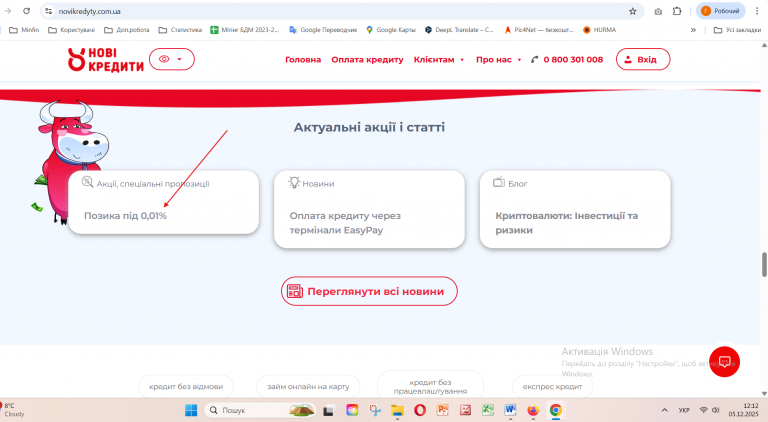Open Криптовалюти: Інвестиції та ризики article
Viewport: 768px width, 422px height.
[x=567, y=223]
